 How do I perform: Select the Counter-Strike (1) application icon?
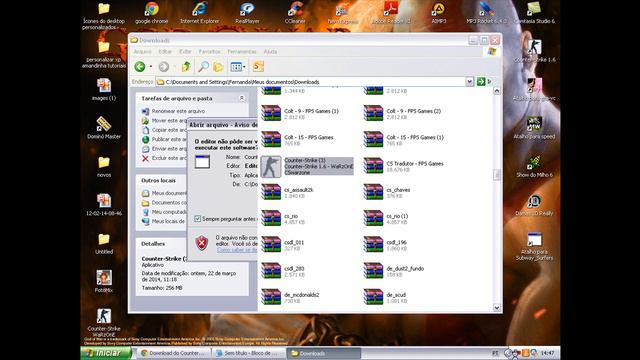point(271,167)
